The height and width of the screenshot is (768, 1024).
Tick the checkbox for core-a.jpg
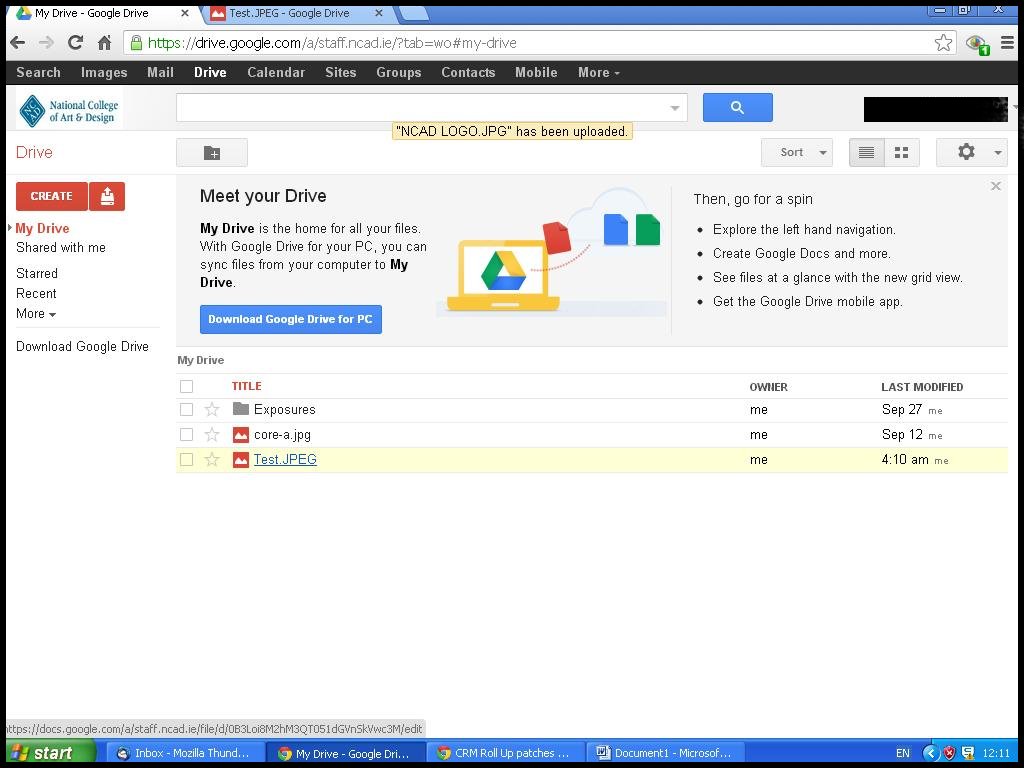(187, 435)
